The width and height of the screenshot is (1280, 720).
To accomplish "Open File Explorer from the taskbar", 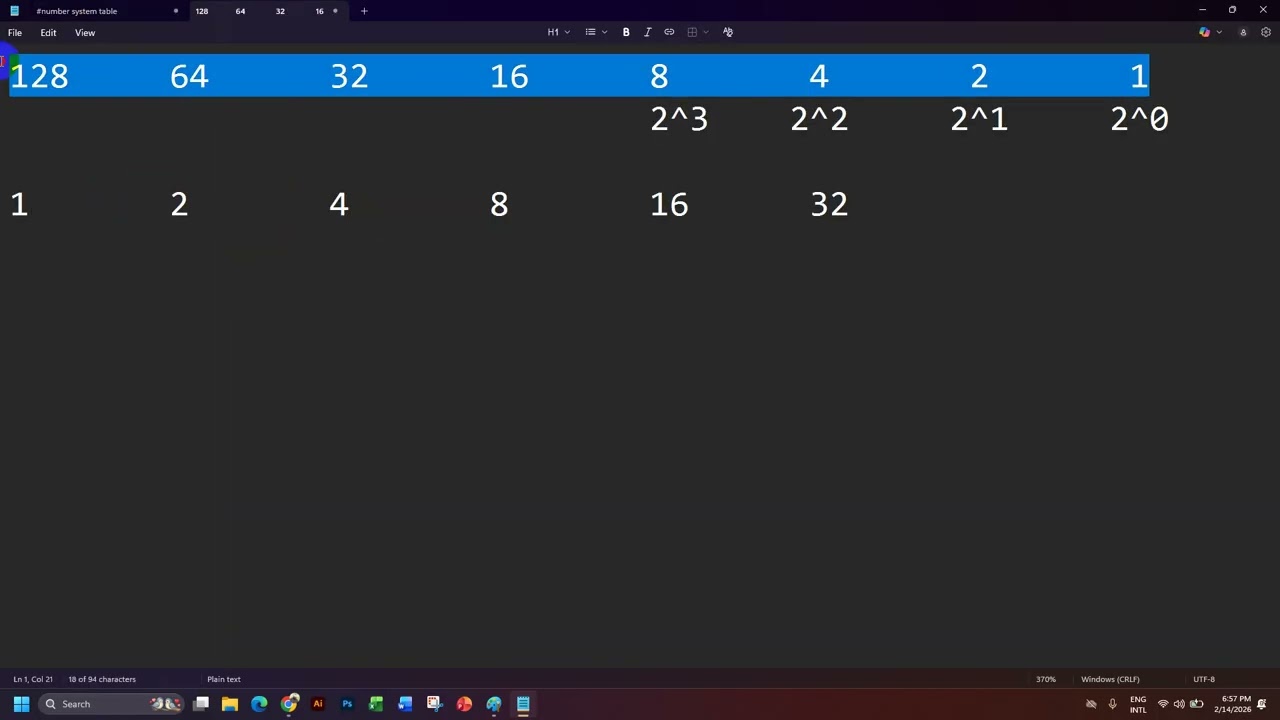I will point(230,704).
